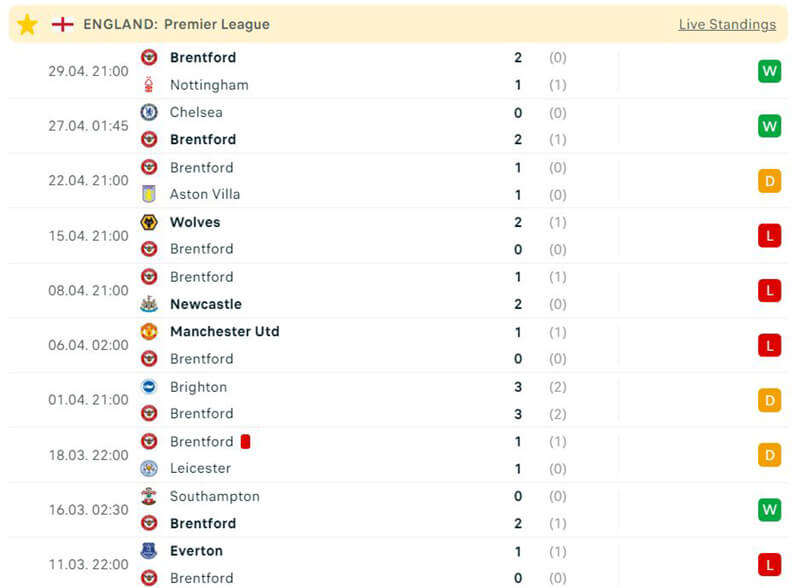Click the Newcastle crest icon

(149, 304)
